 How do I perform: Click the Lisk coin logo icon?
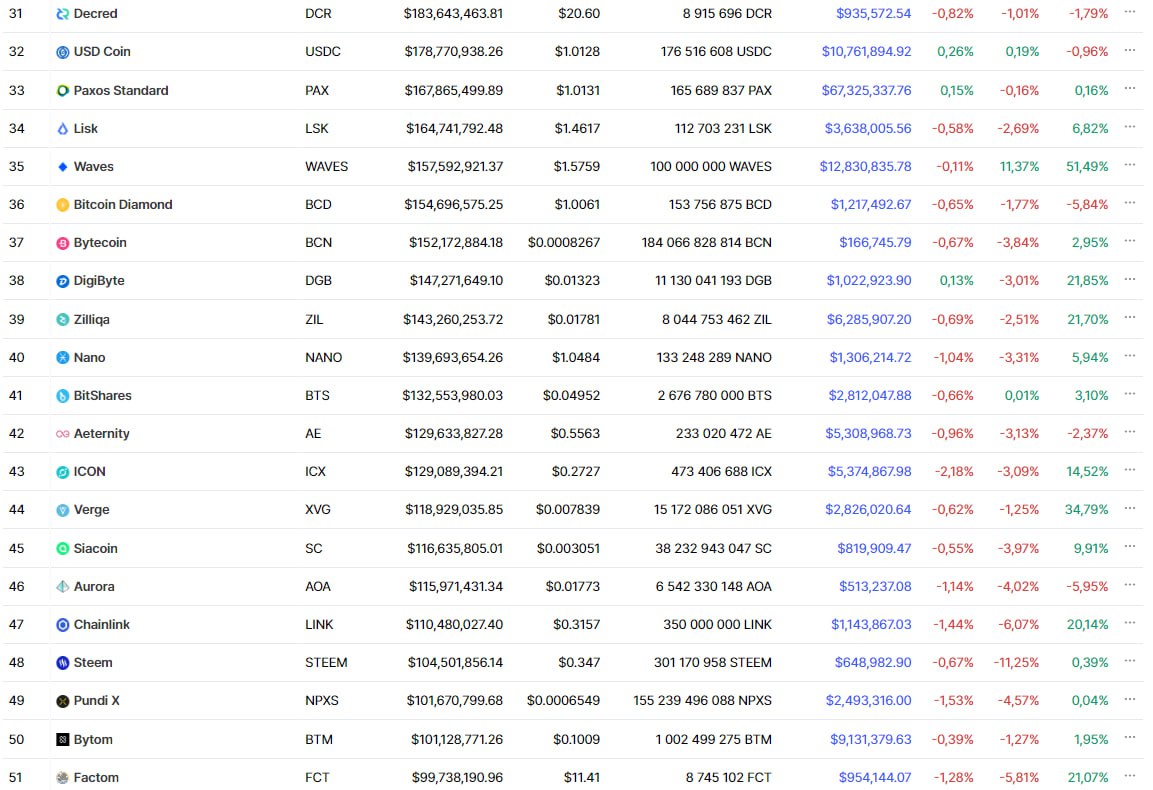[63, 129]
